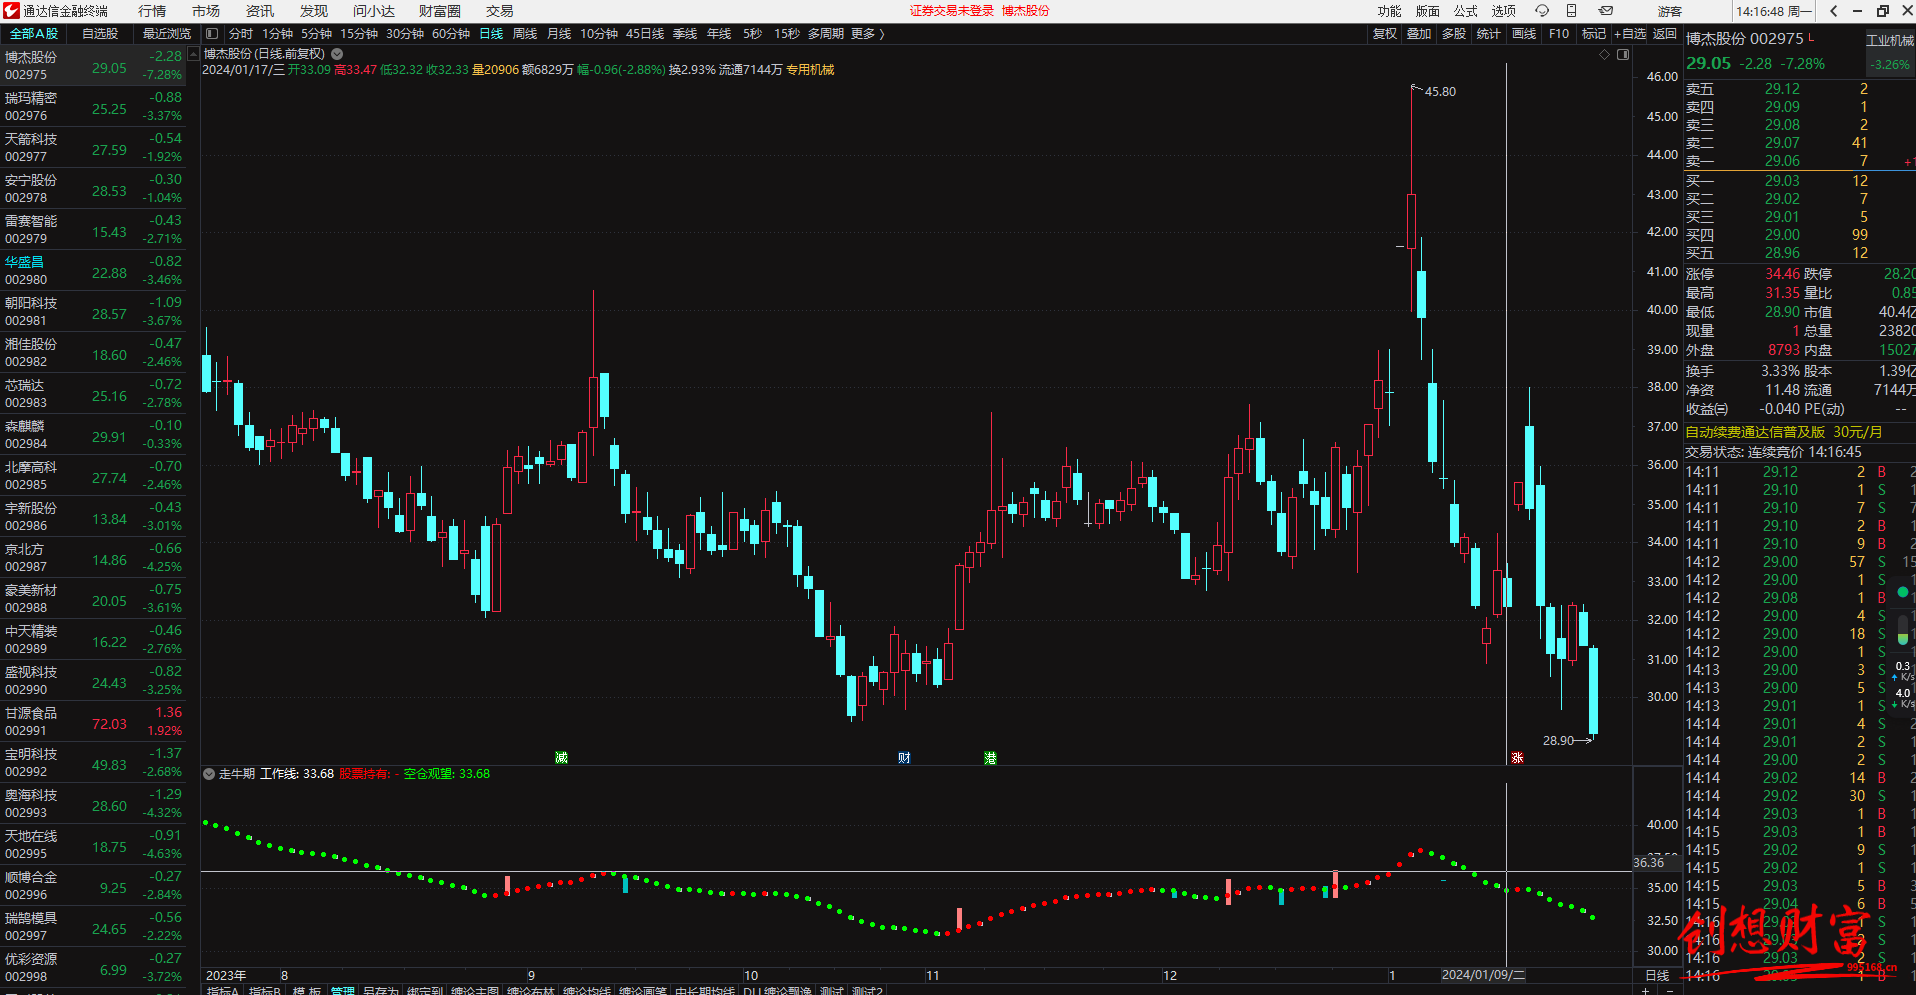Select the 月线 timeframe
Image resolution: width=1916 pixels, height=995 pixels.
[559, 34]
